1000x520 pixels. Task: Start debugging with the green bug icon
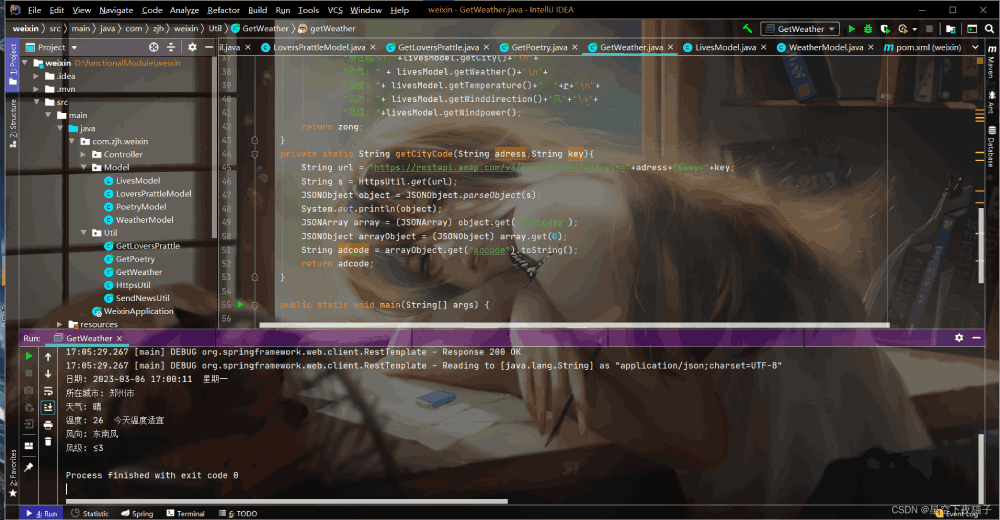click(x=869, y=29)
